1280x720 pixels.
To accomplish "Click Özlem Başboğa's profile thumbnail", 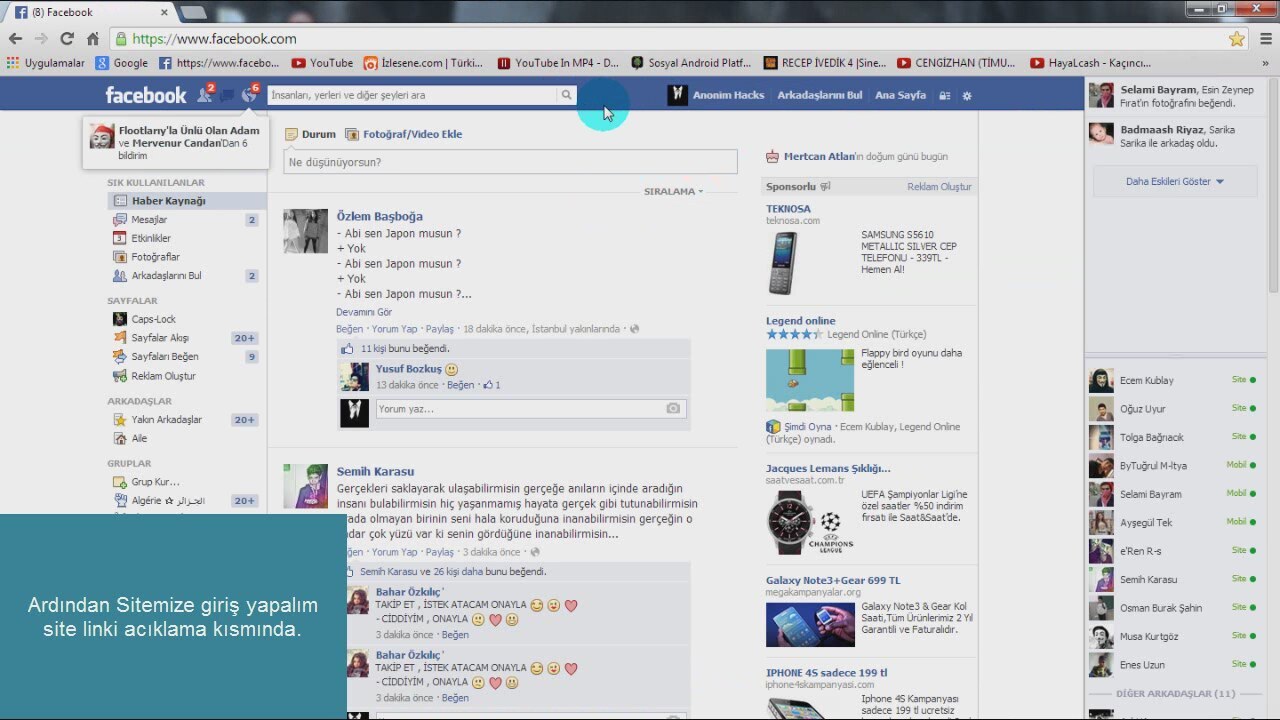I will (x=305, y=231).
